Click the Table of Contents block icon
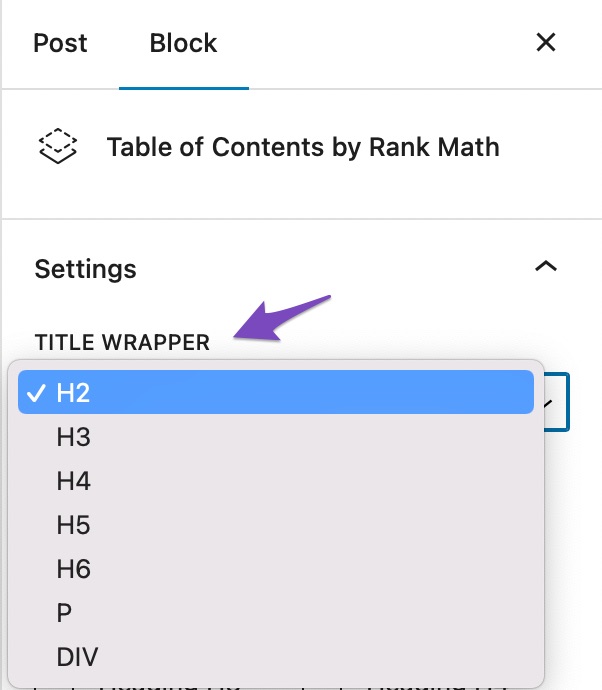 point(57,147)
